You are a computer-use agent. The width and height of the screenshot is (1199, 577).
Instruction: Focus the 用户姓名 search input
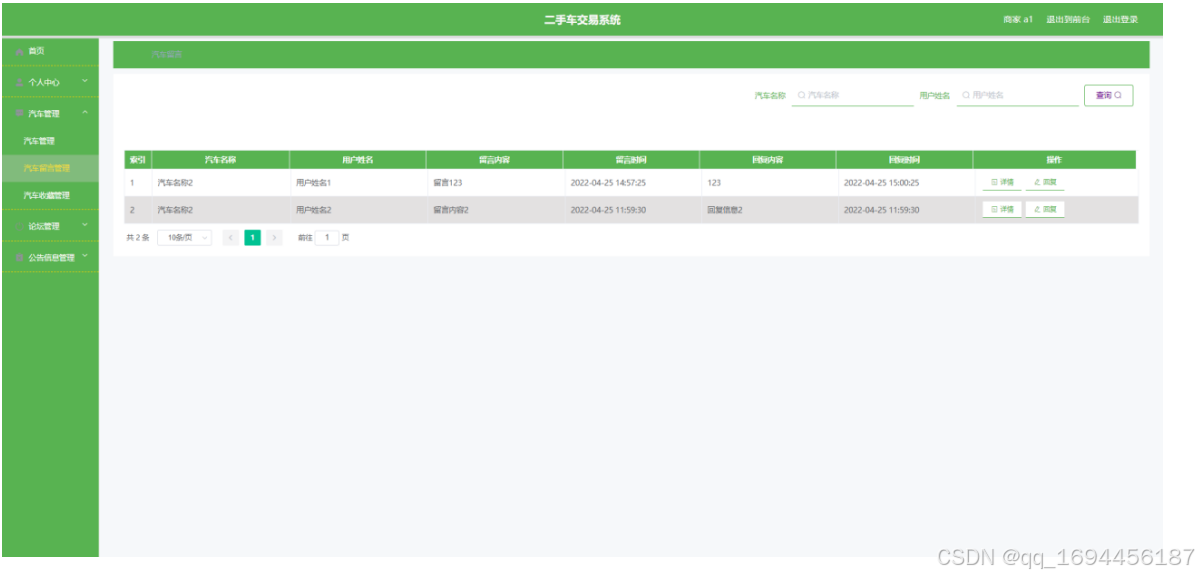click(1018, 96)
